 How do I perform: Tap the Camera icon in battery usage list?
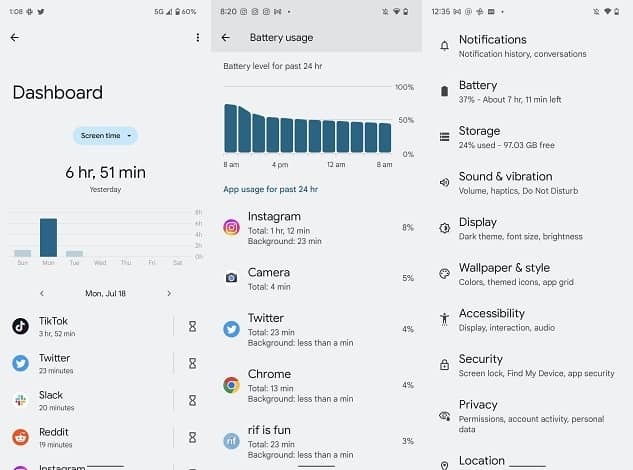pyautogui.click(x=231, y=278)
